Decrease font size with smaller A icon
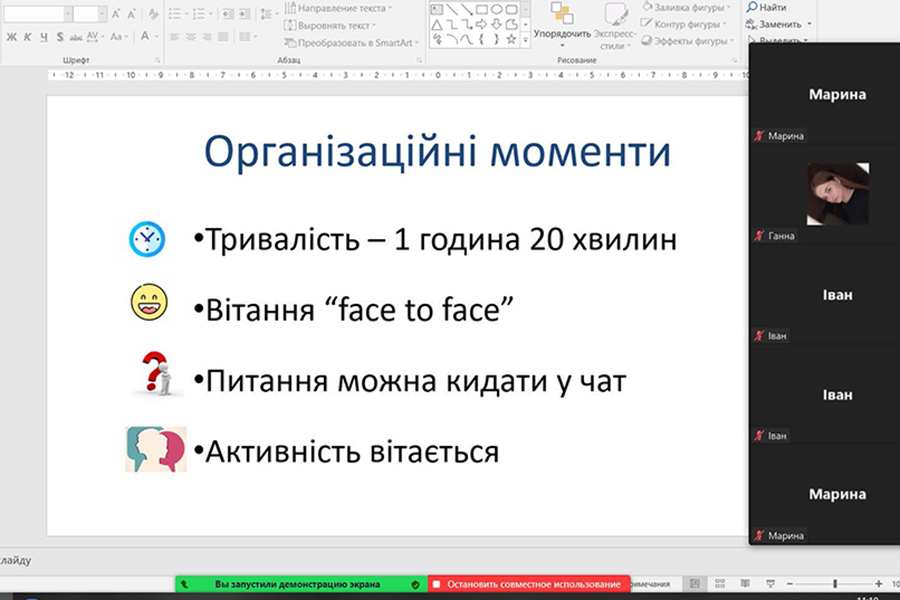900x600 pixels. pyautogui.click(x=131, y=14)
